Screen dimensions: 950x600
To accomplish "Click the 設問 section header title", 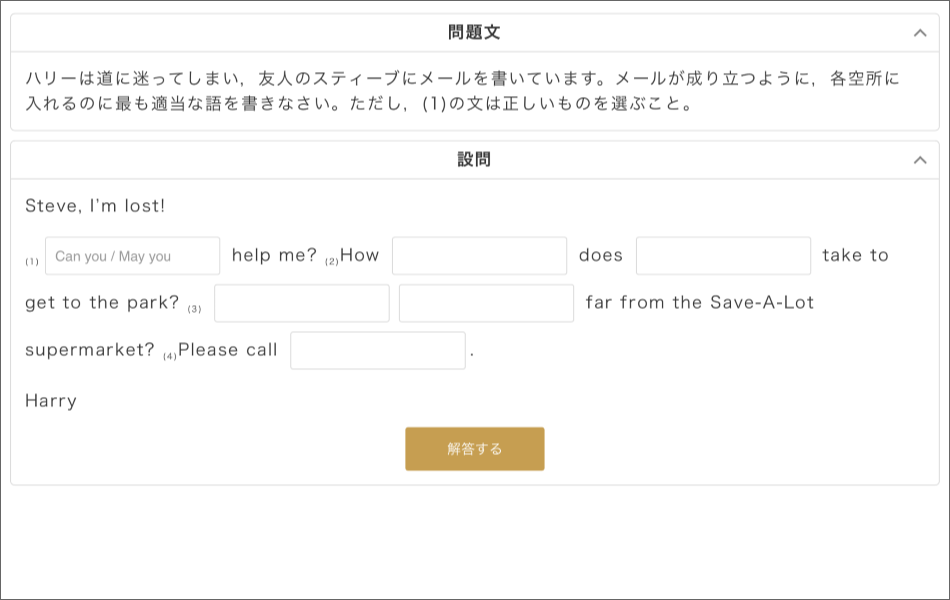I will pyautogui.click(x=474, y=160).
